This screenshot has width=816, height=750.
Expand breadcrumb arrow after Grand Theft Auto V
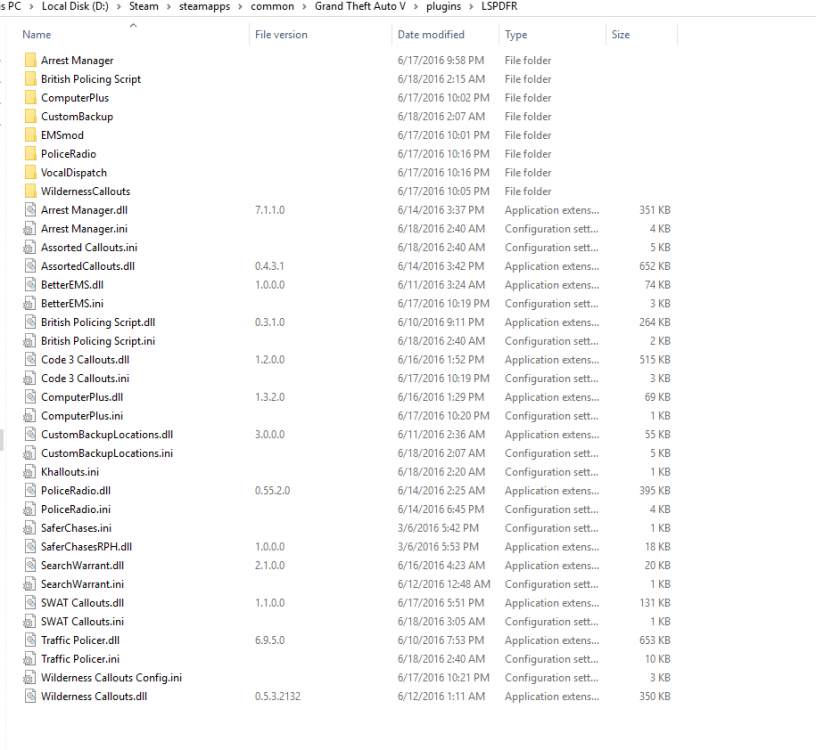coord(416,7)
